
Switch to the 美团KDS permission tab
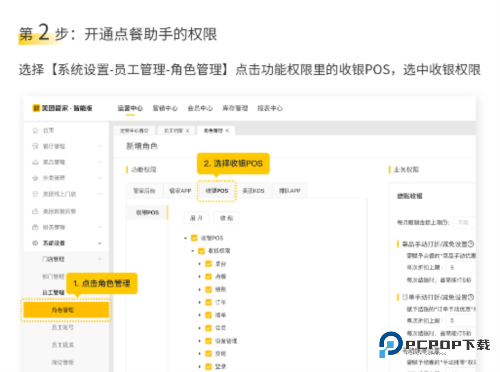pos(253,191)
